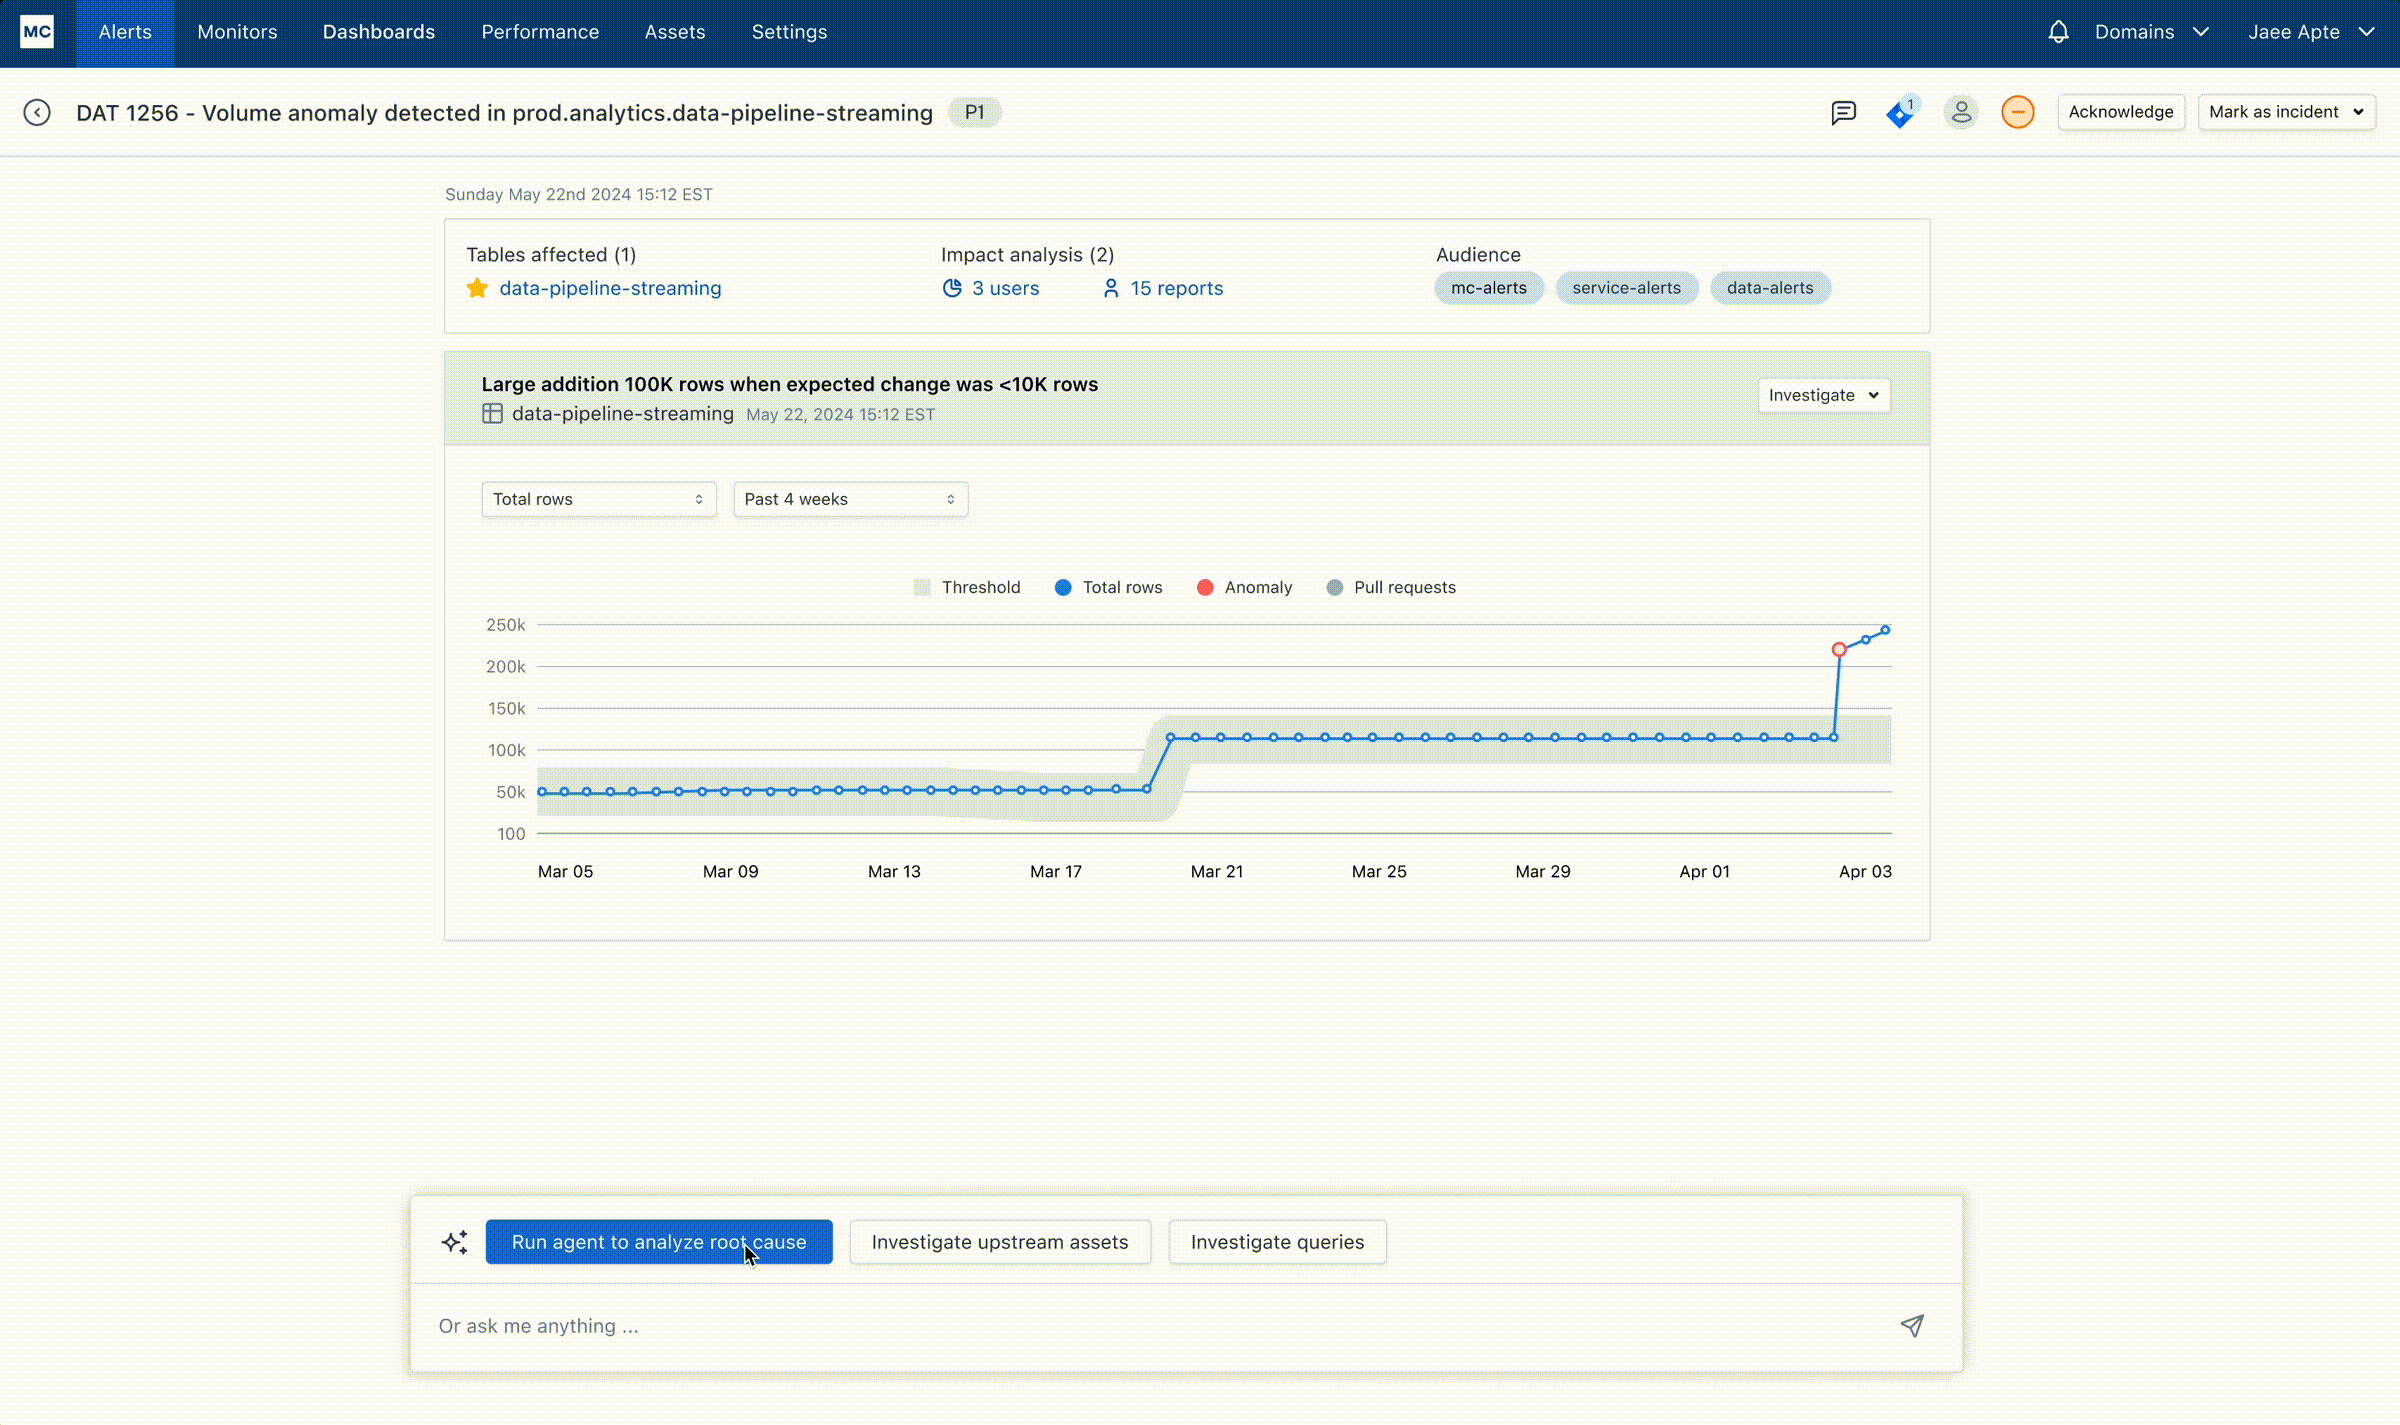2400x1425 pixels.
Task: Toggle the Pull requests legend entry
Action: pyautogui.click(x=1390, y=587)
